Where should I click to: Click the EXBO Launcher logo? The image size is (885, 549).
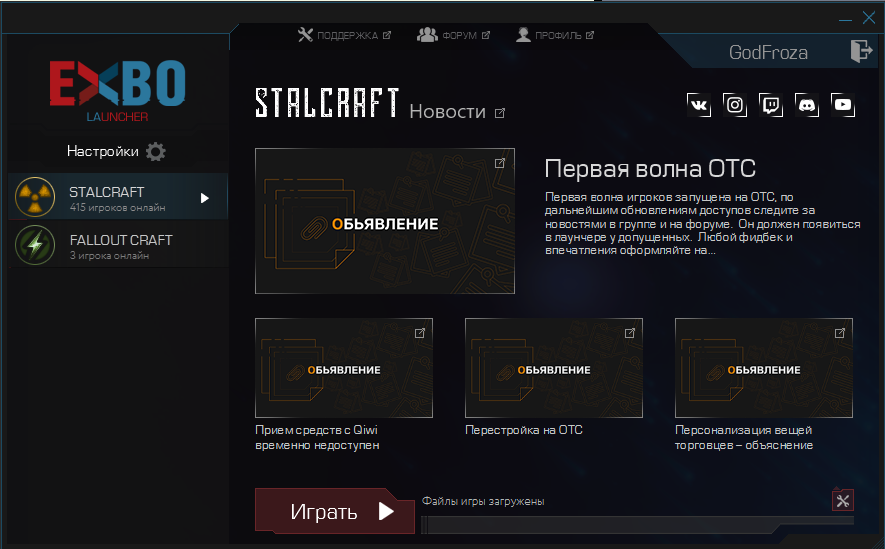[x=117, y=90]
